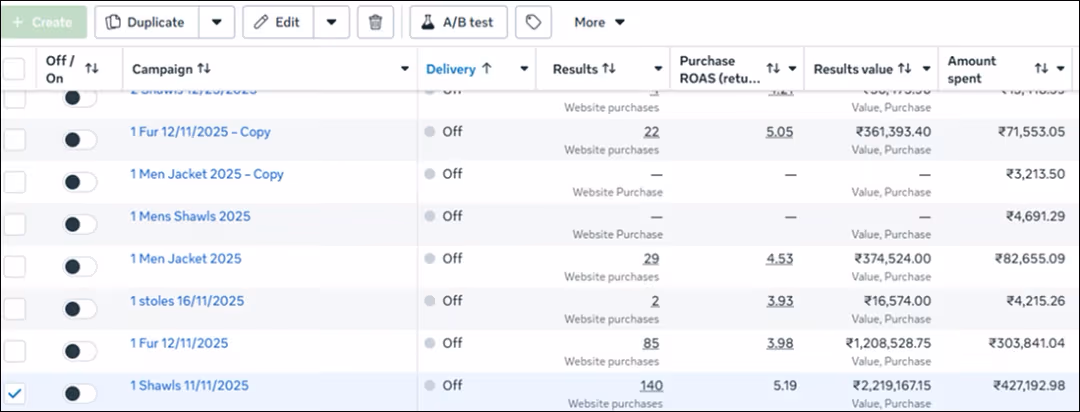The width and height of the screenshot is (1080, 412).
Task: Open campaign 1 Men Jacket 2025 – Copy
Action: click(207, 174)
